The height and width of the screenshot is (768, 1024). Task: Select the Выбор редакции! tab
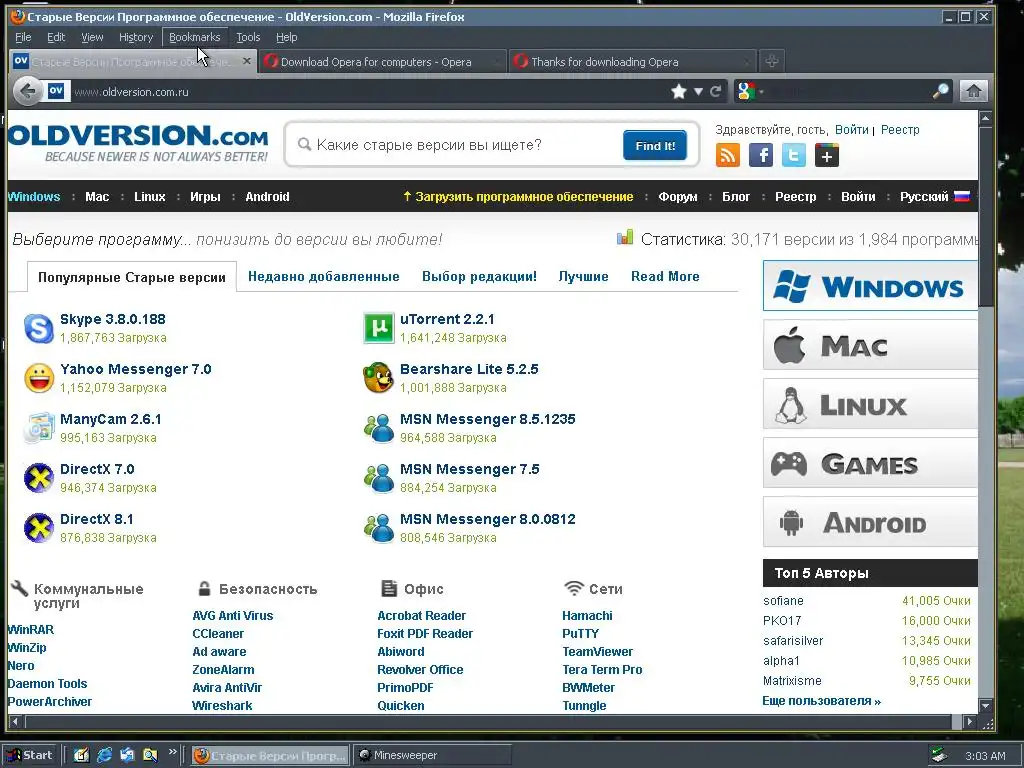pos(479,276)
